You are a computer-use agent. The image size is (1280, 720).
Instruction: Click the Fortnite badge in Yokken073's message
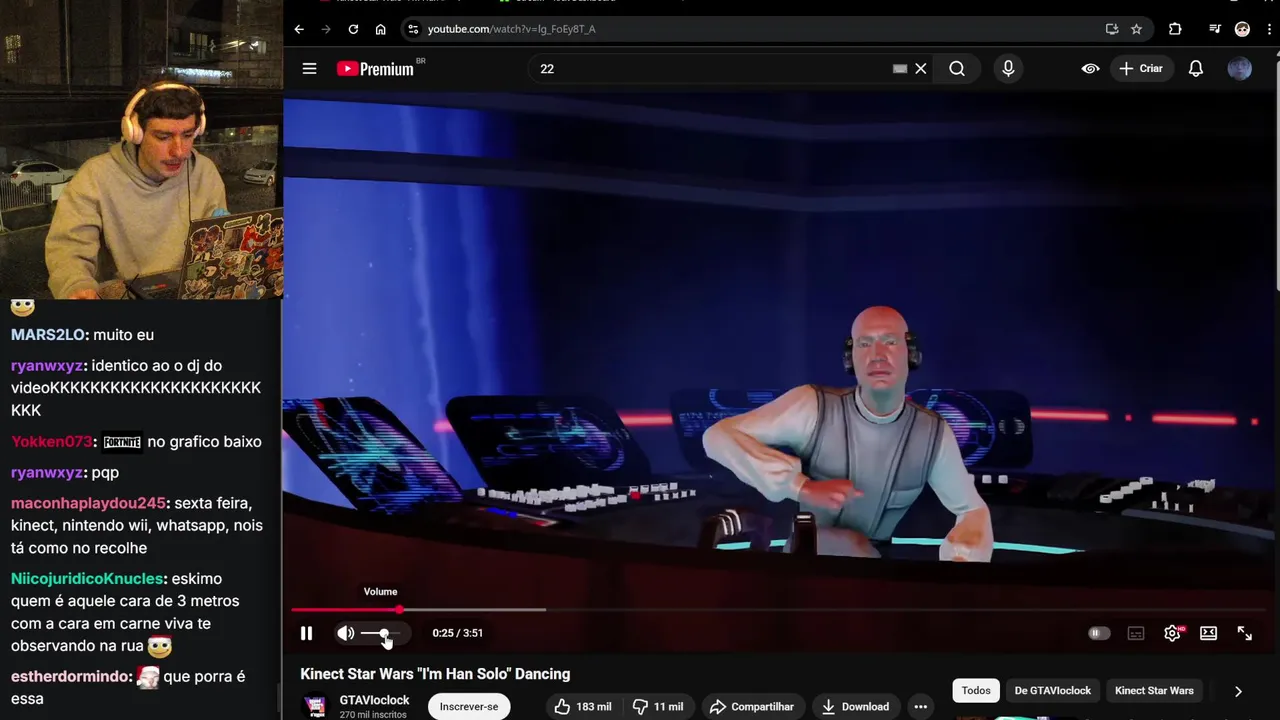point(122,442)
